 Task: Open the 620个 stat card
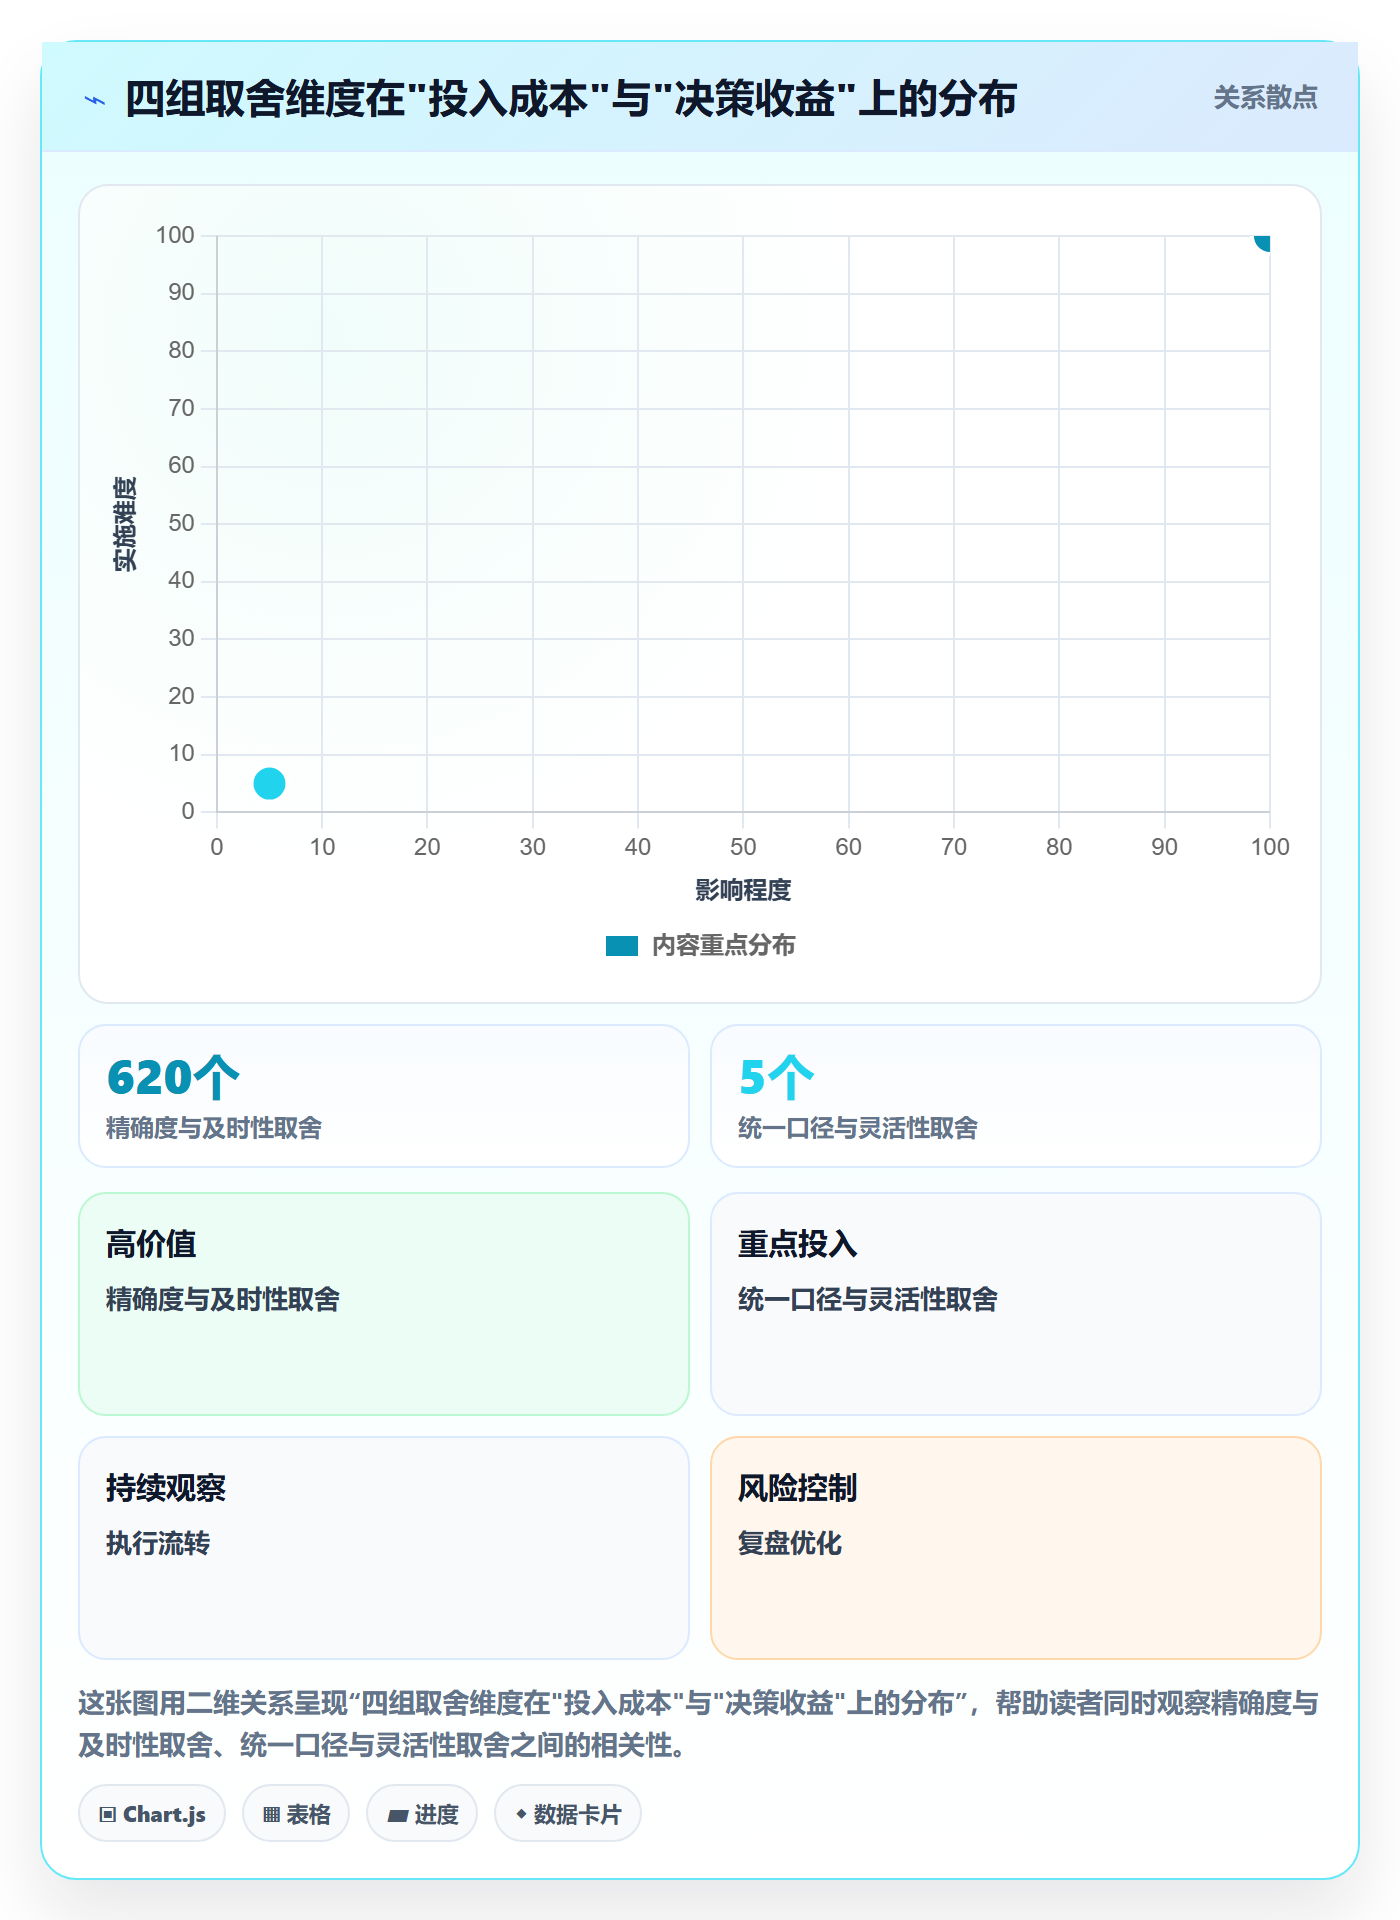384,1096
